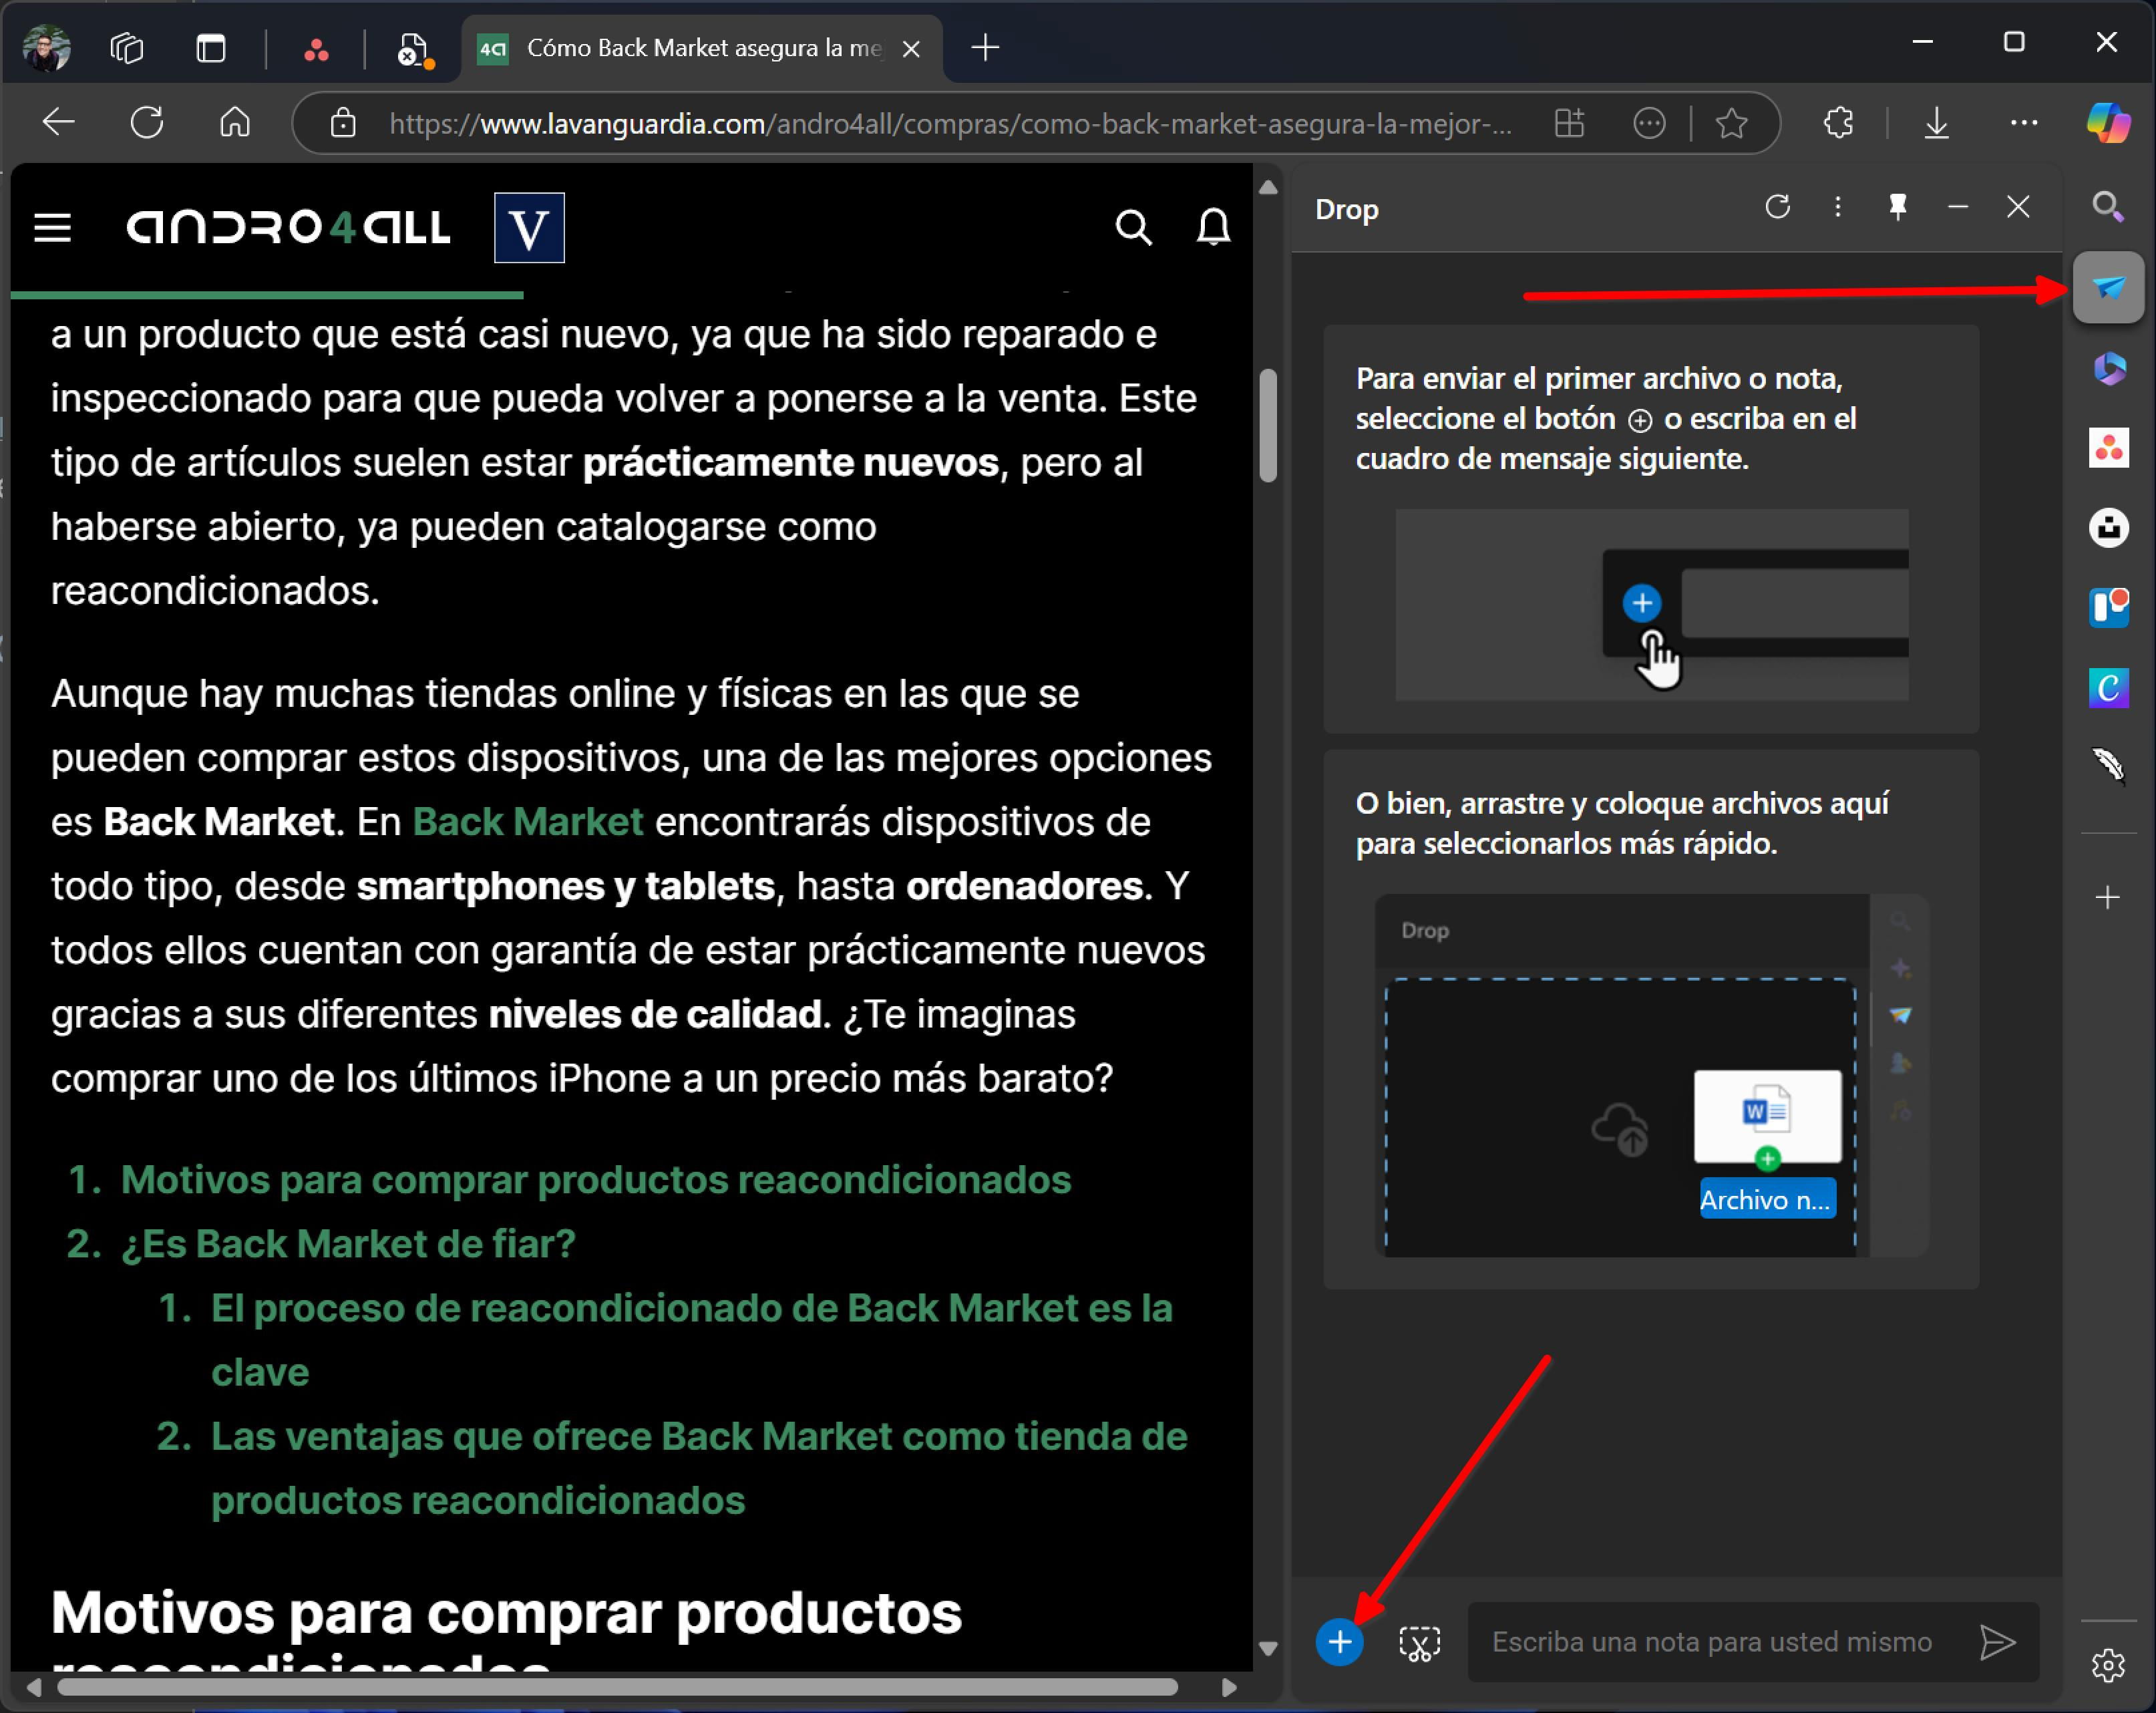Close the Cómo Back Market tab
2156x1713 pixels.
[x=911, y=48]
